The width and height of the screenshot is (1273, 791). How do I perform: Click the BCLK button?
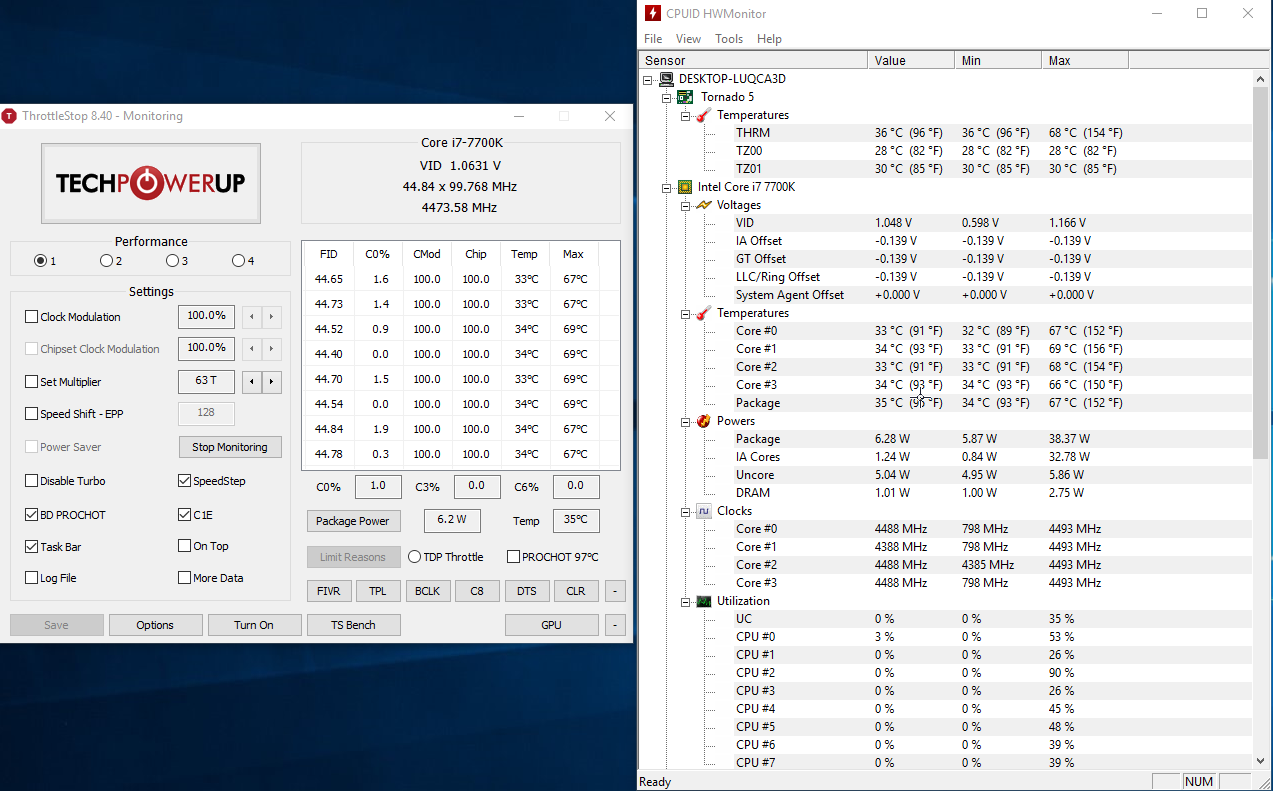click(x=427, y=591)
